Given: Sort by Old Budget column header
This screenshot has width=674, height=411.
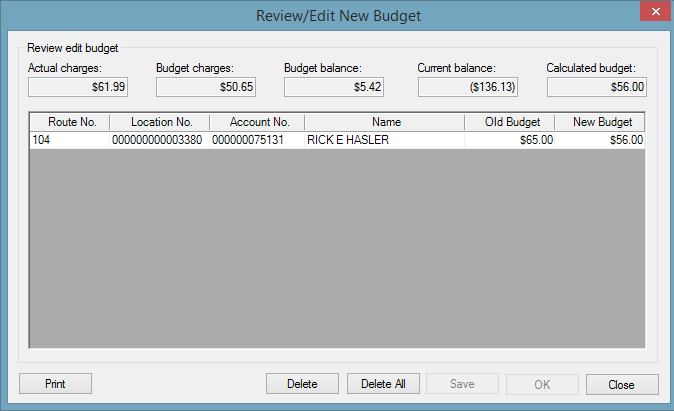Looking at the screenshot, I should pos(510,122).
